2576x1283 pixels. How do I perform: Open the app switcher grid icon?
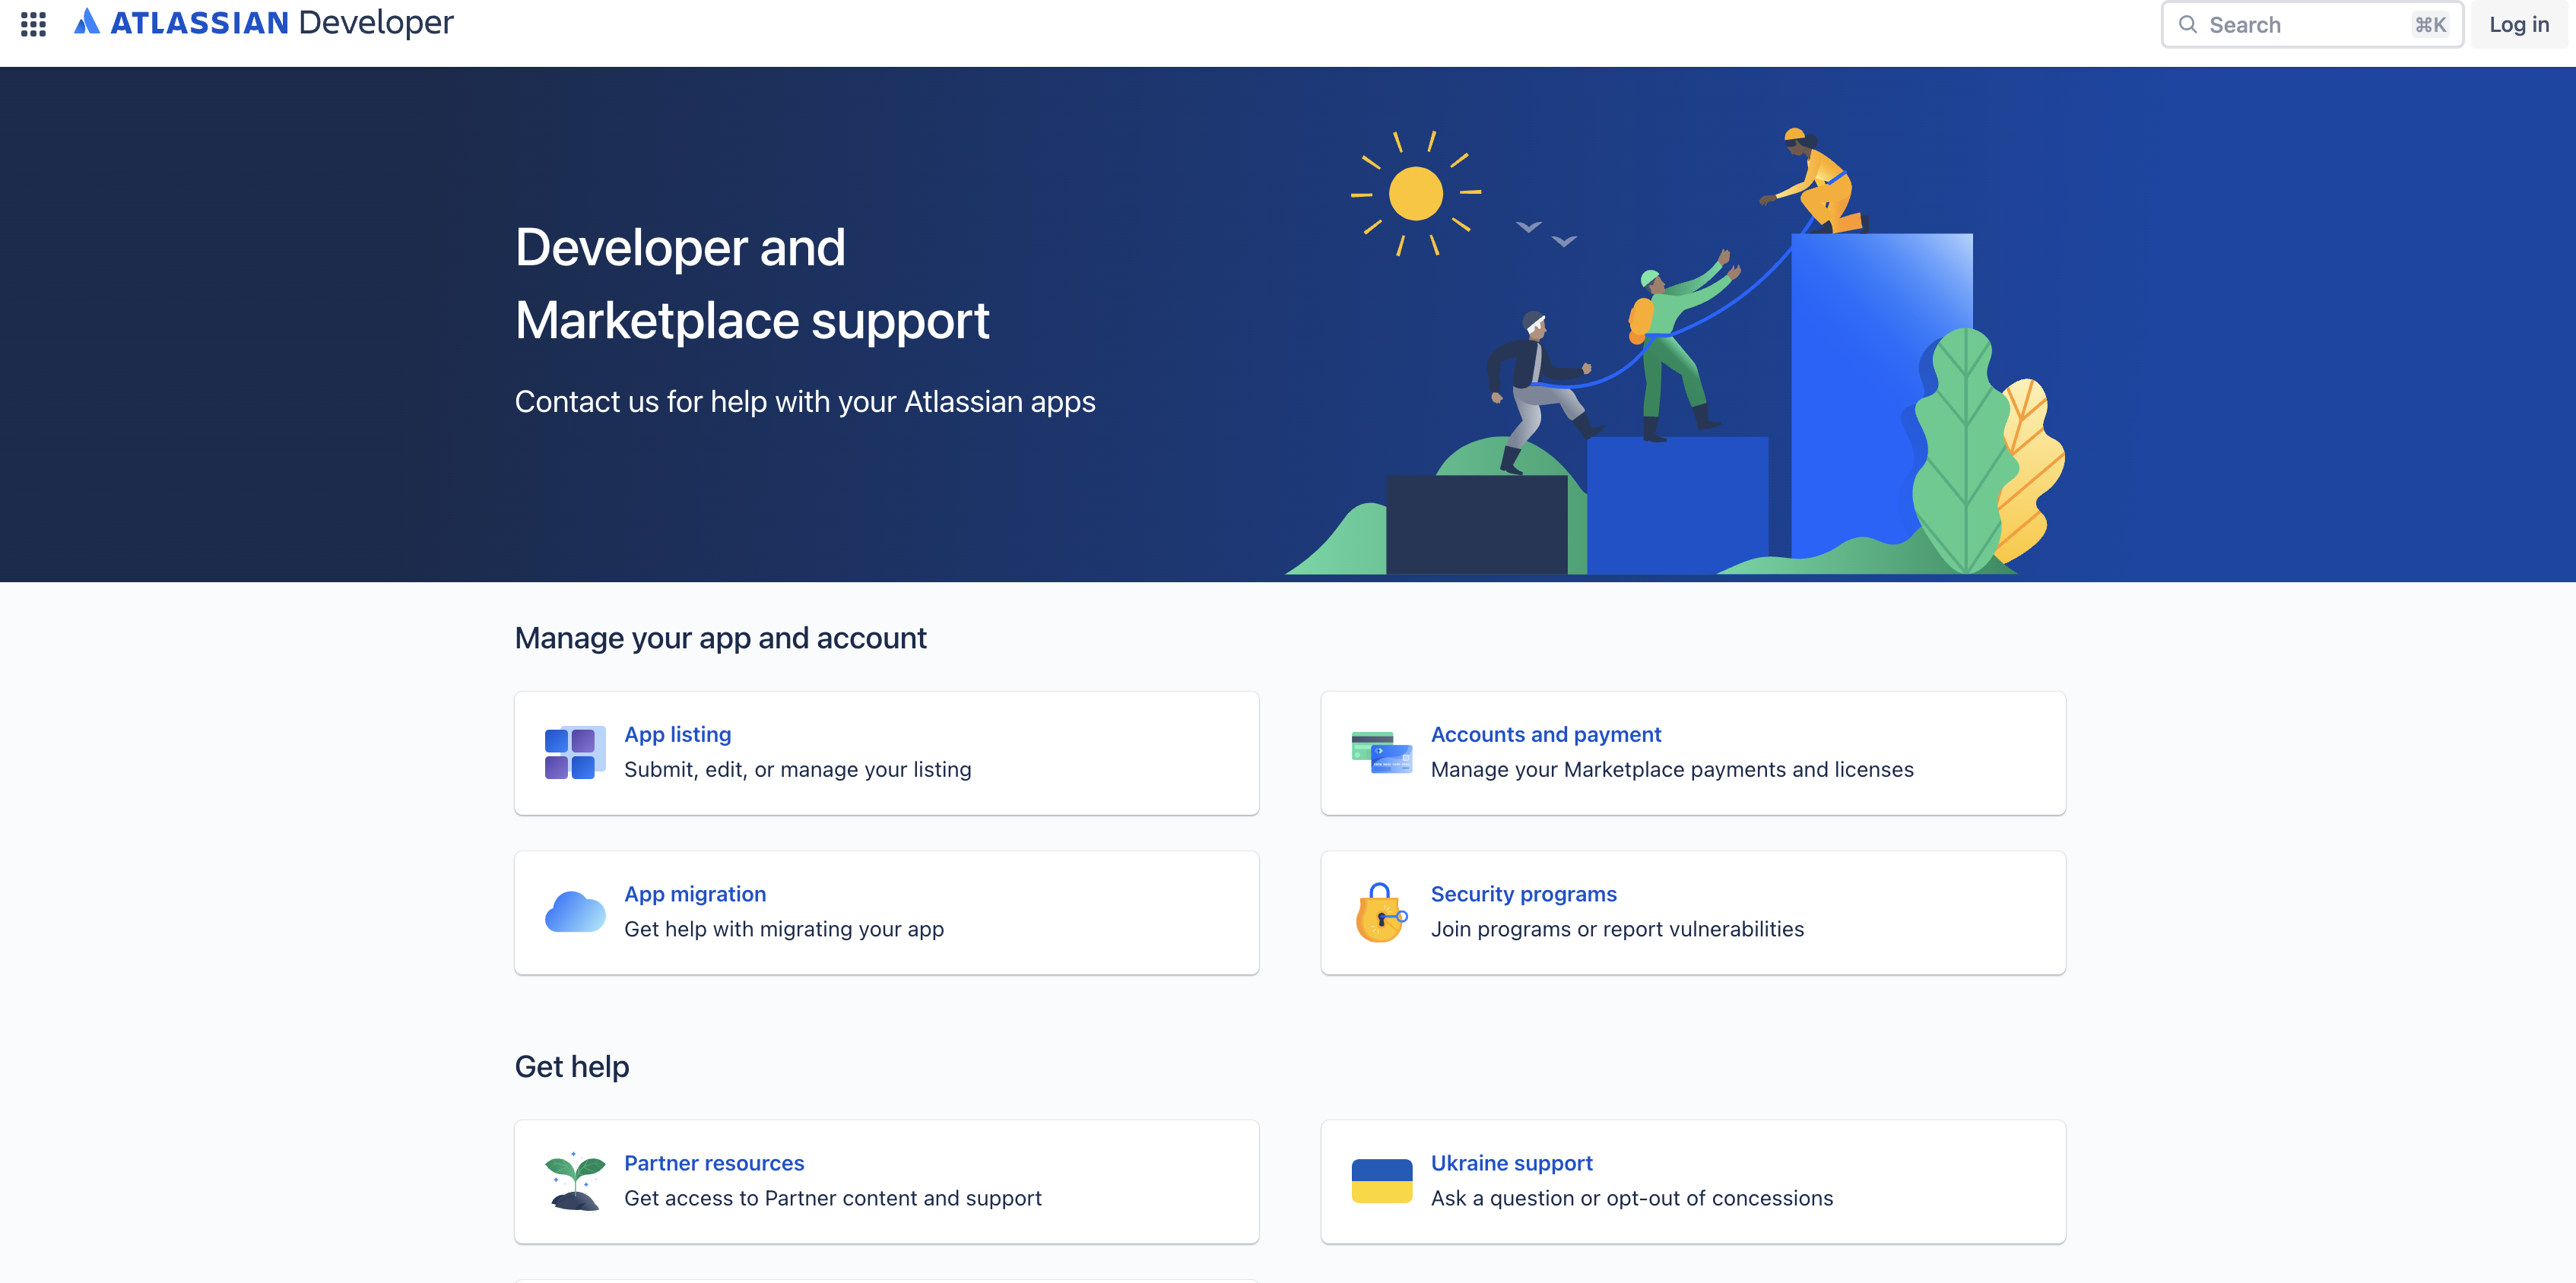coord(33,24)
